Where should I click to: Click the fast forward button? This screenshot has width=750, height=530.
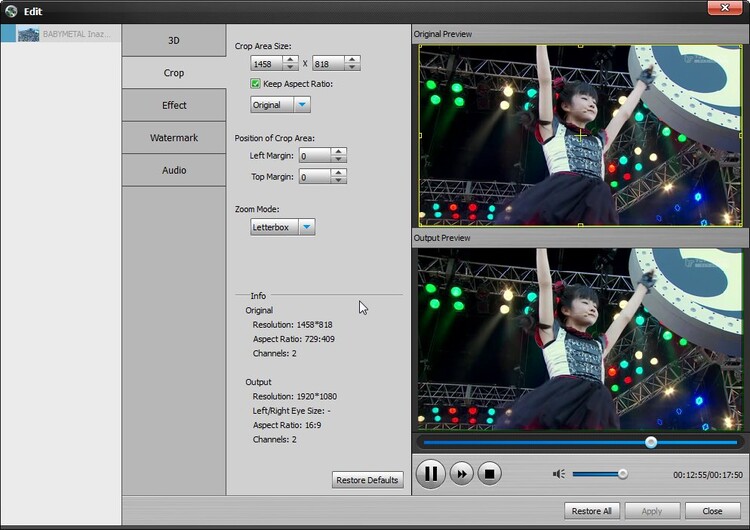point(462,474)
